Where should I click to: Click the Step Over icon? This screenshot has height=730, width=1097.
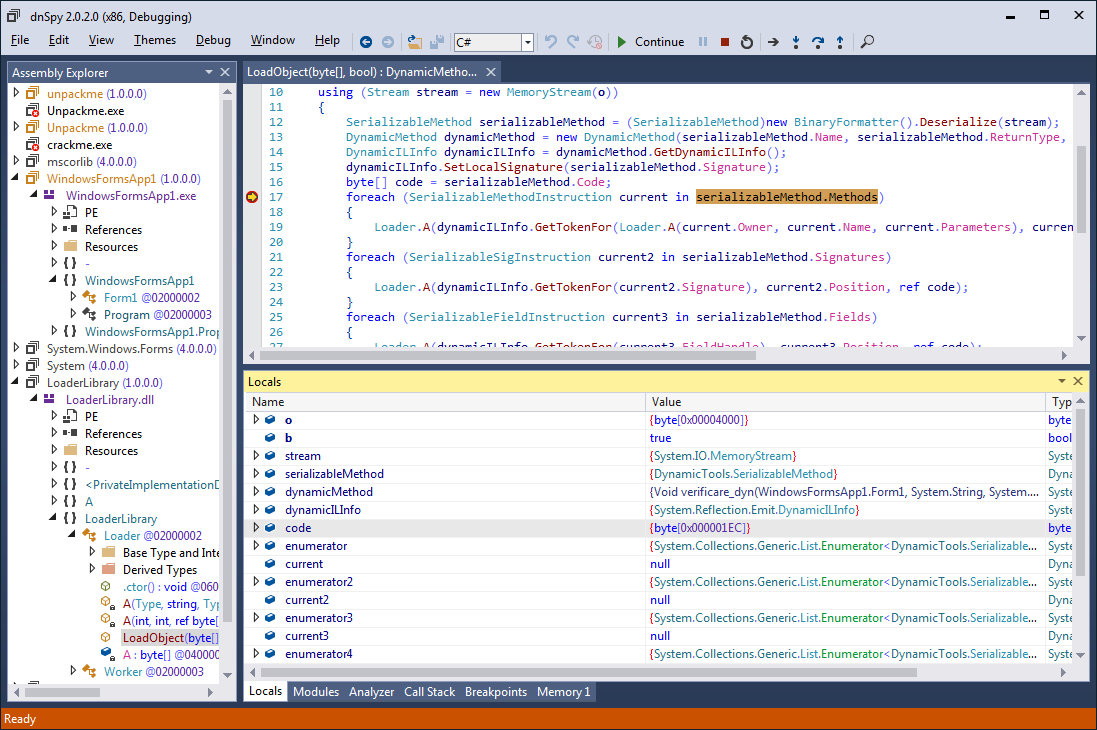[818, 42]
